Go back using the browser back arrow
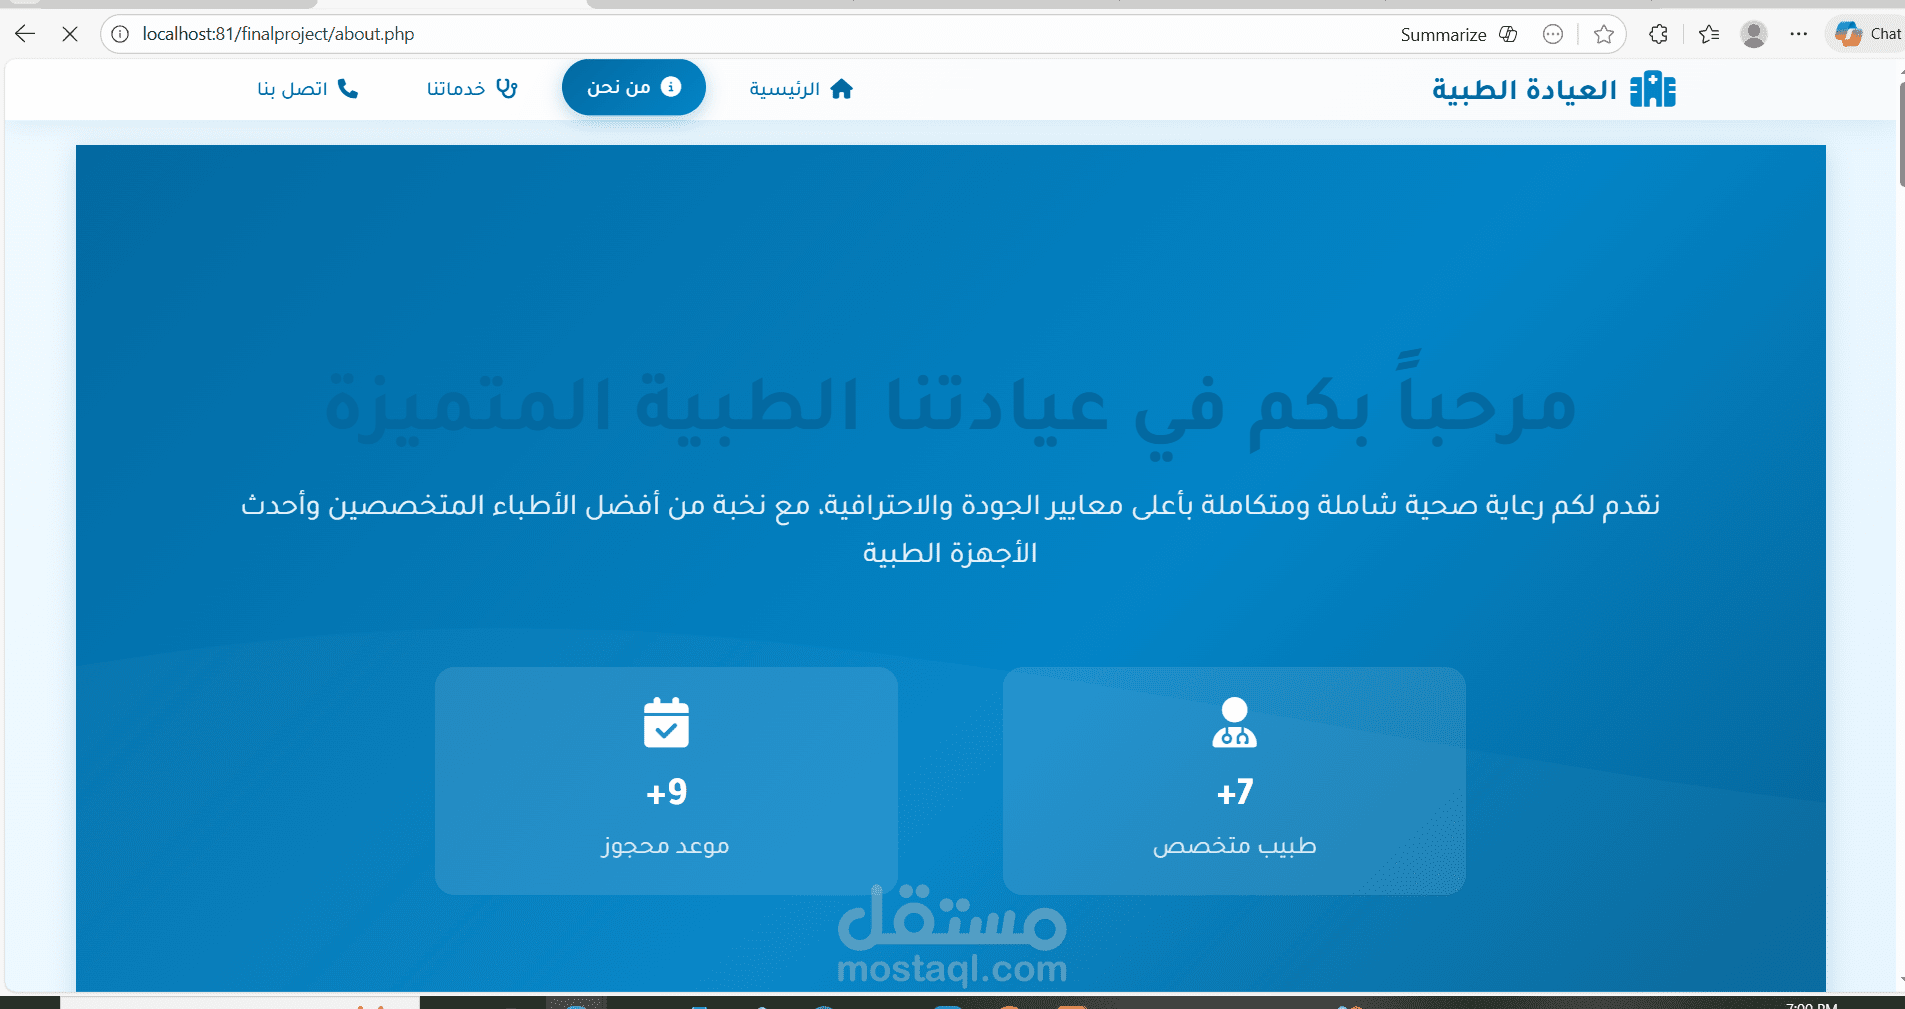 (25, 34)
